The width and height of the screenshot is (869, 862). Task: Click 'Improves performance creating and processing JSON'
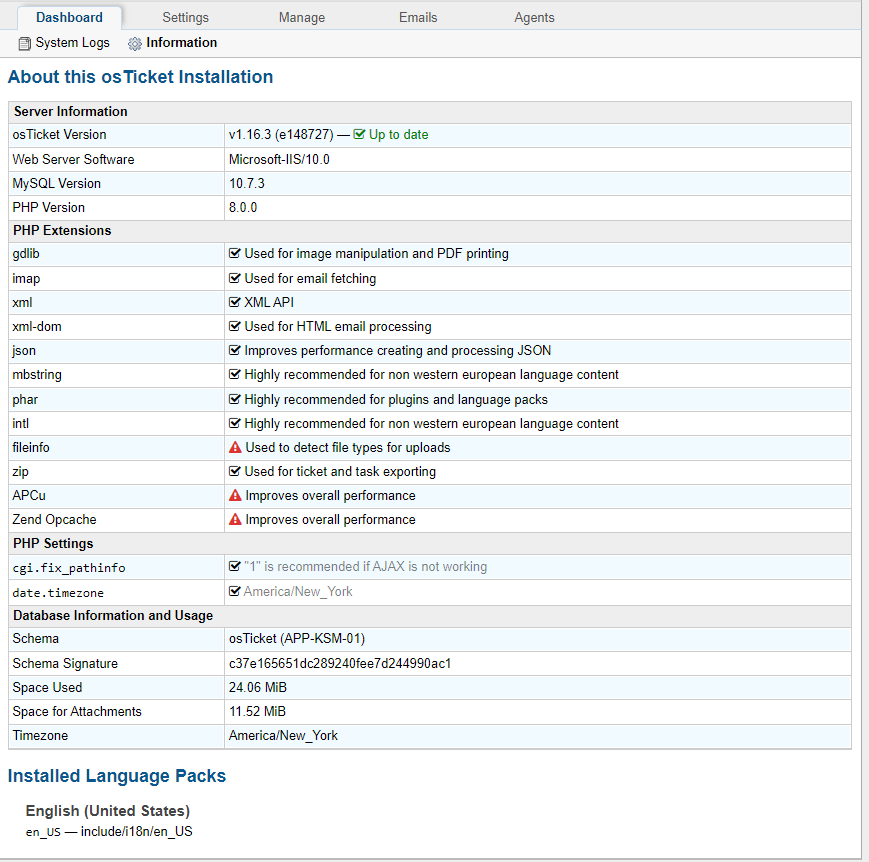pos(398,350)
